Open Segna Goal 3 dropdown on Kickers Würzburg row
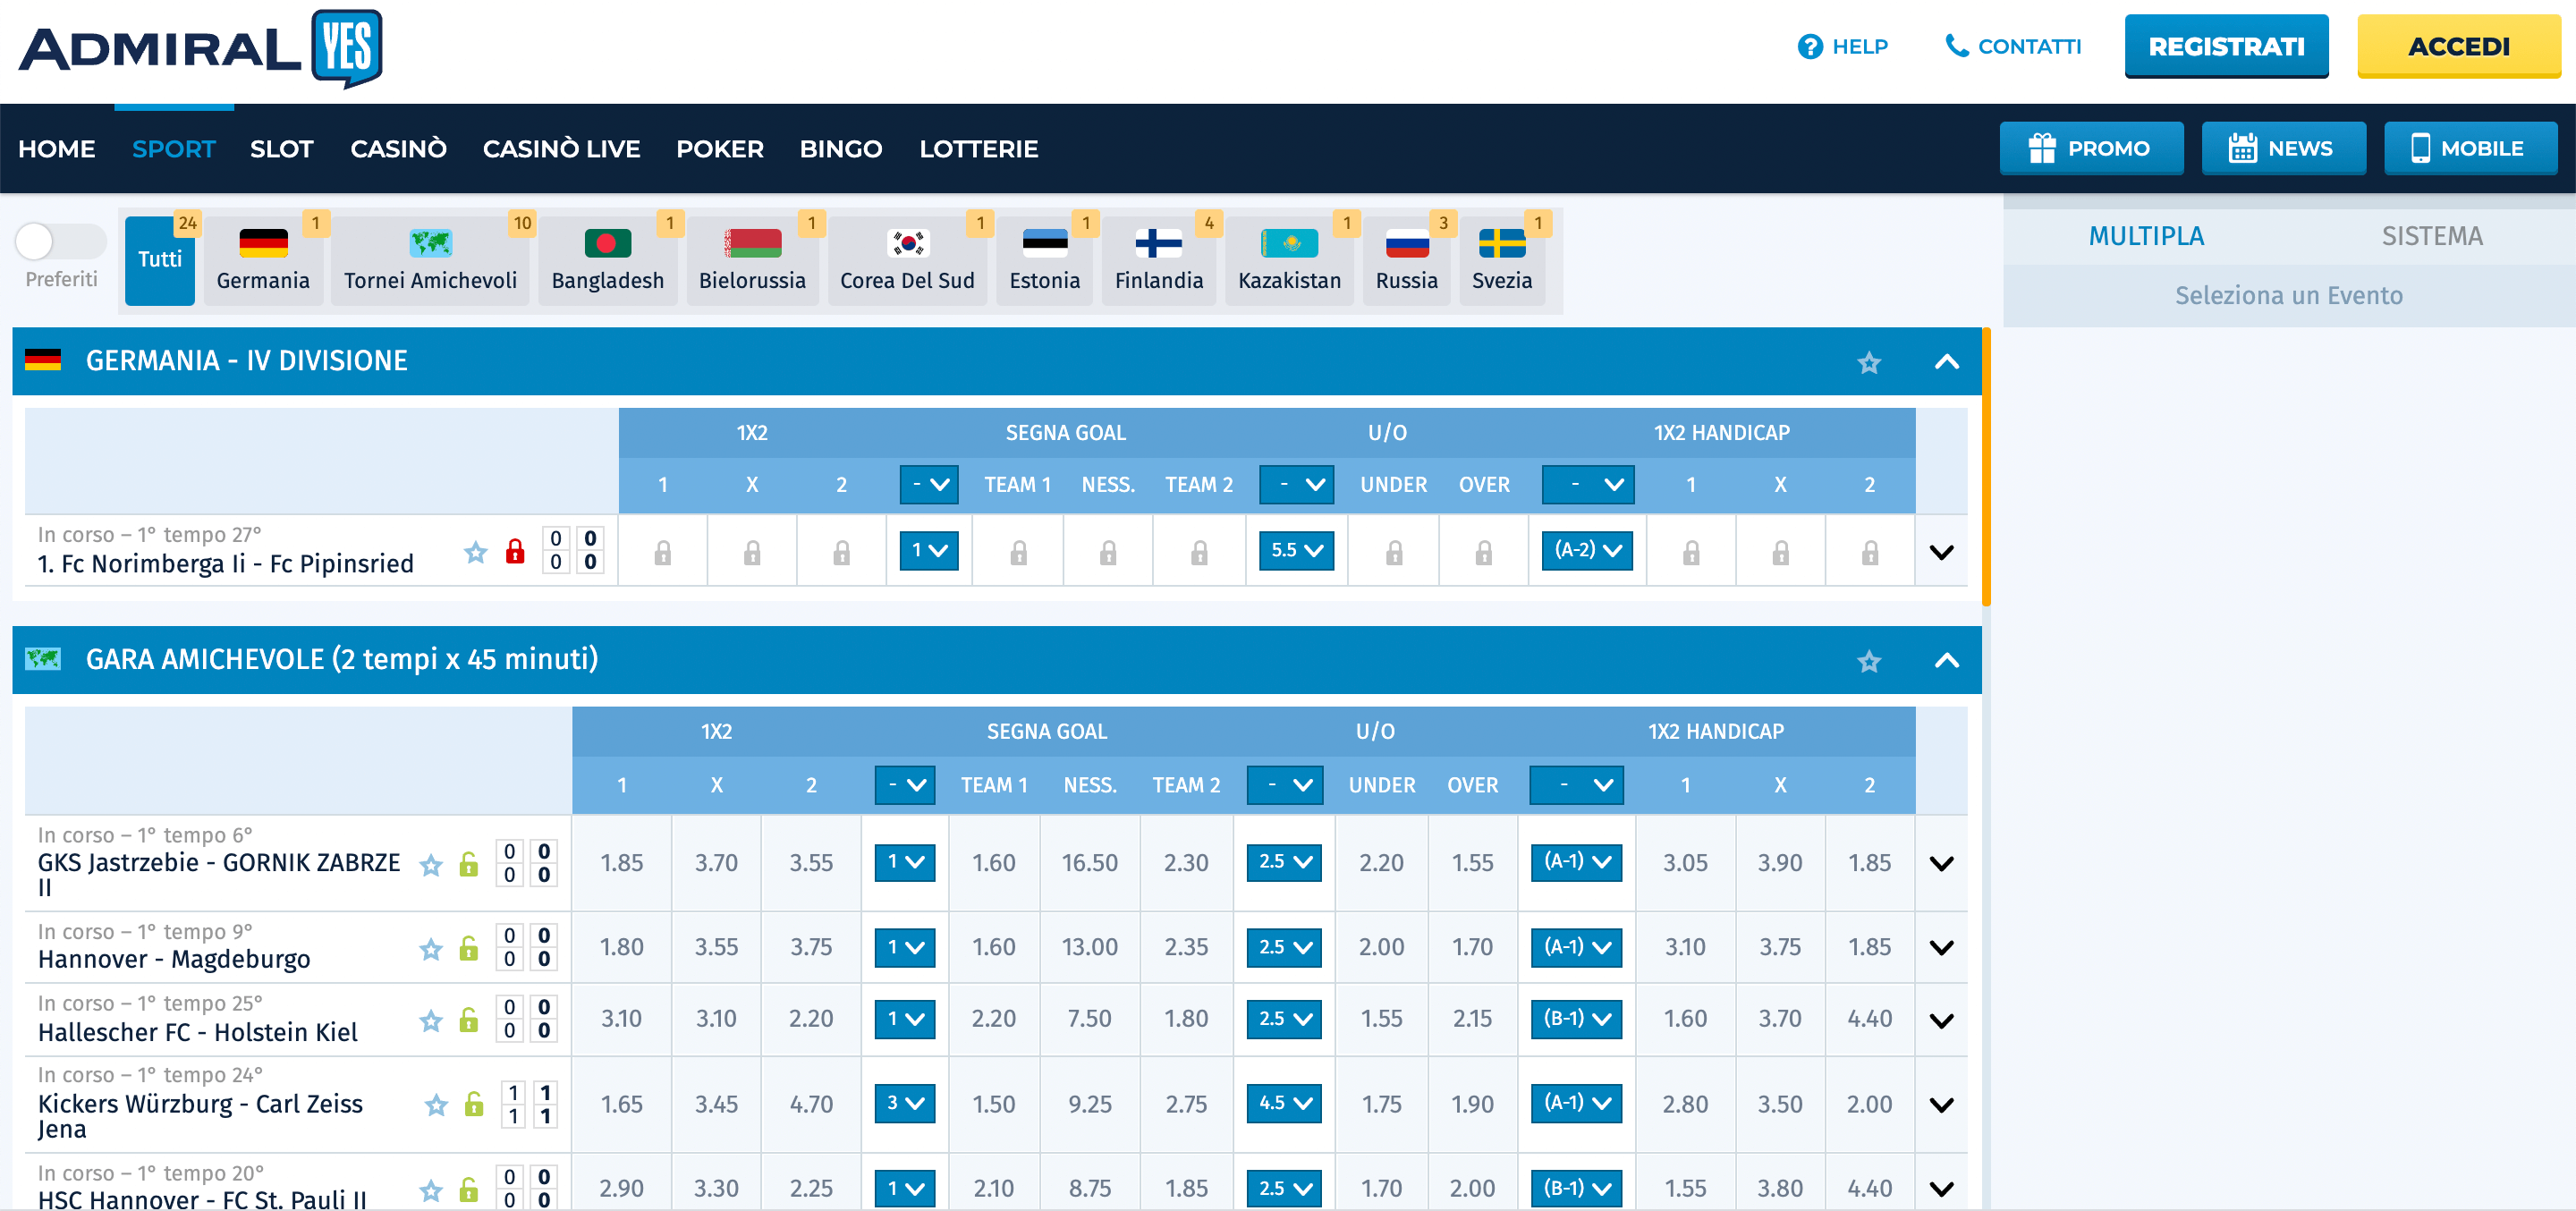Screen dimensions: 2576x1211 (x=905, y=1103)
